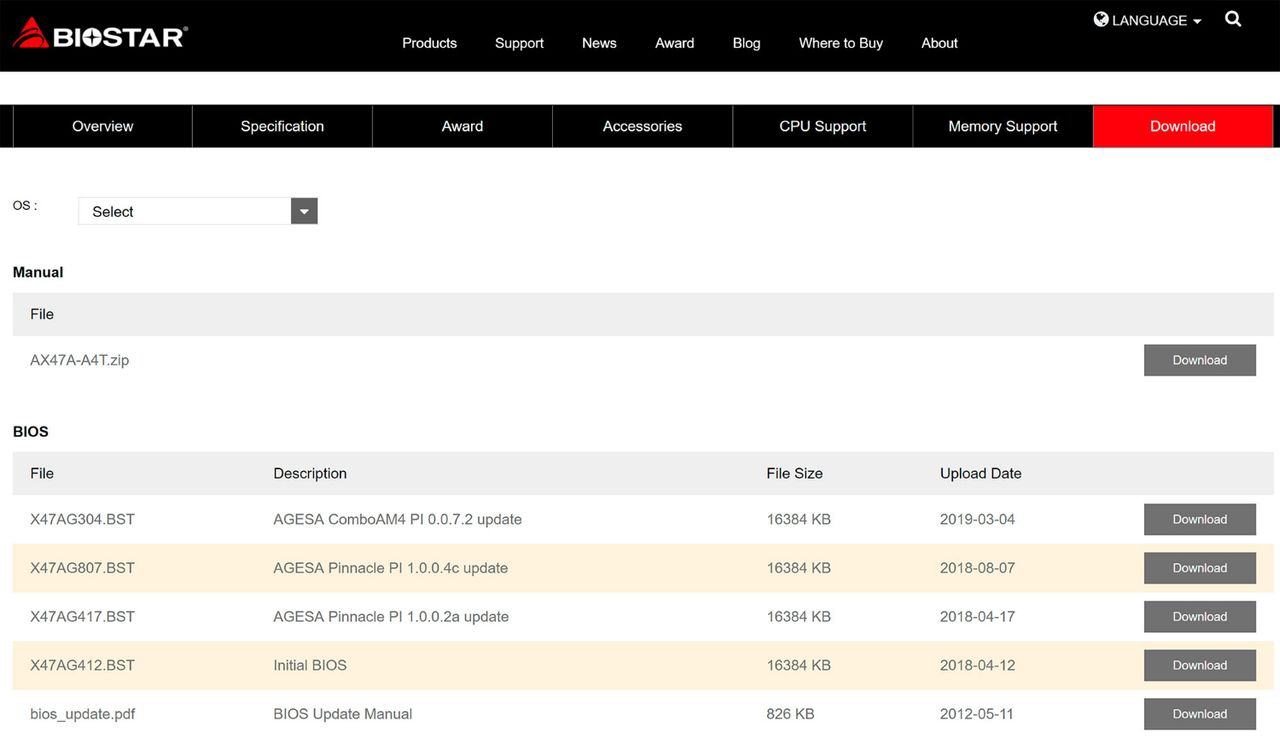The width and height of the screenshot is (1280, 738).
Task: Click the X47AG304.BST file name
Action: tap(82, 519)
